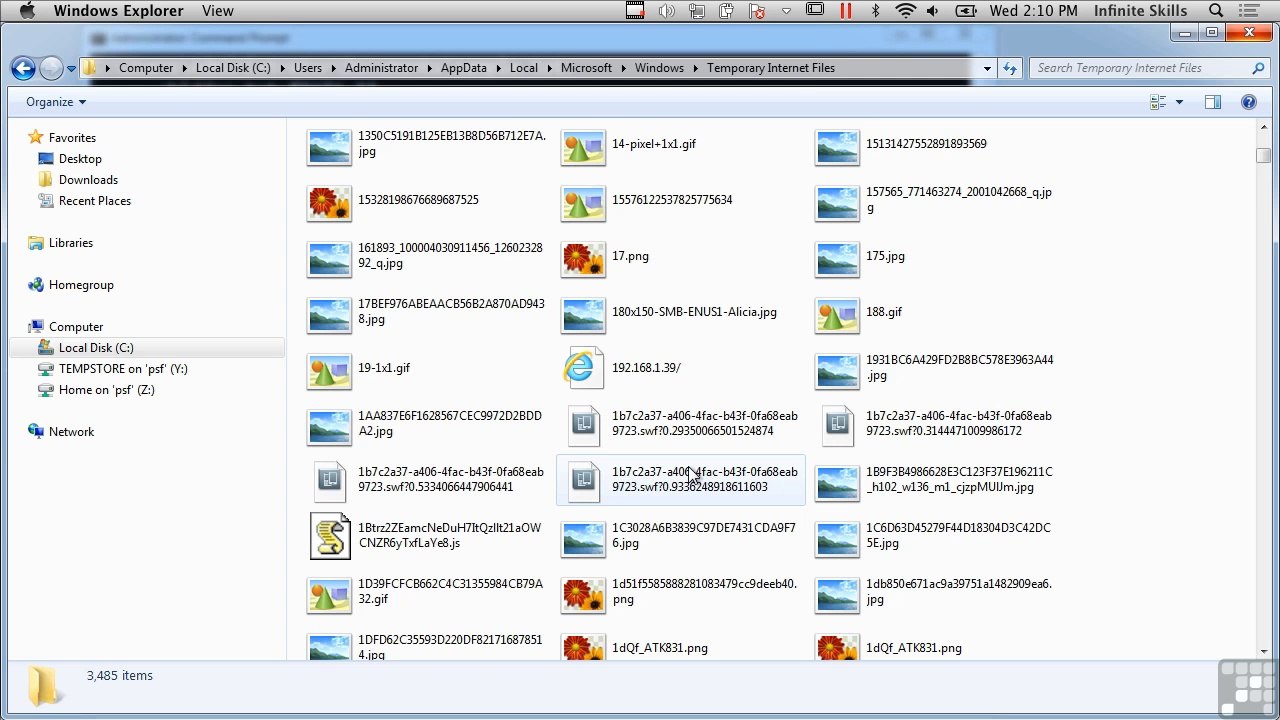Click Computer in the address bar
The width and height of the screenshot is (1280, 720).
point(146,68)
